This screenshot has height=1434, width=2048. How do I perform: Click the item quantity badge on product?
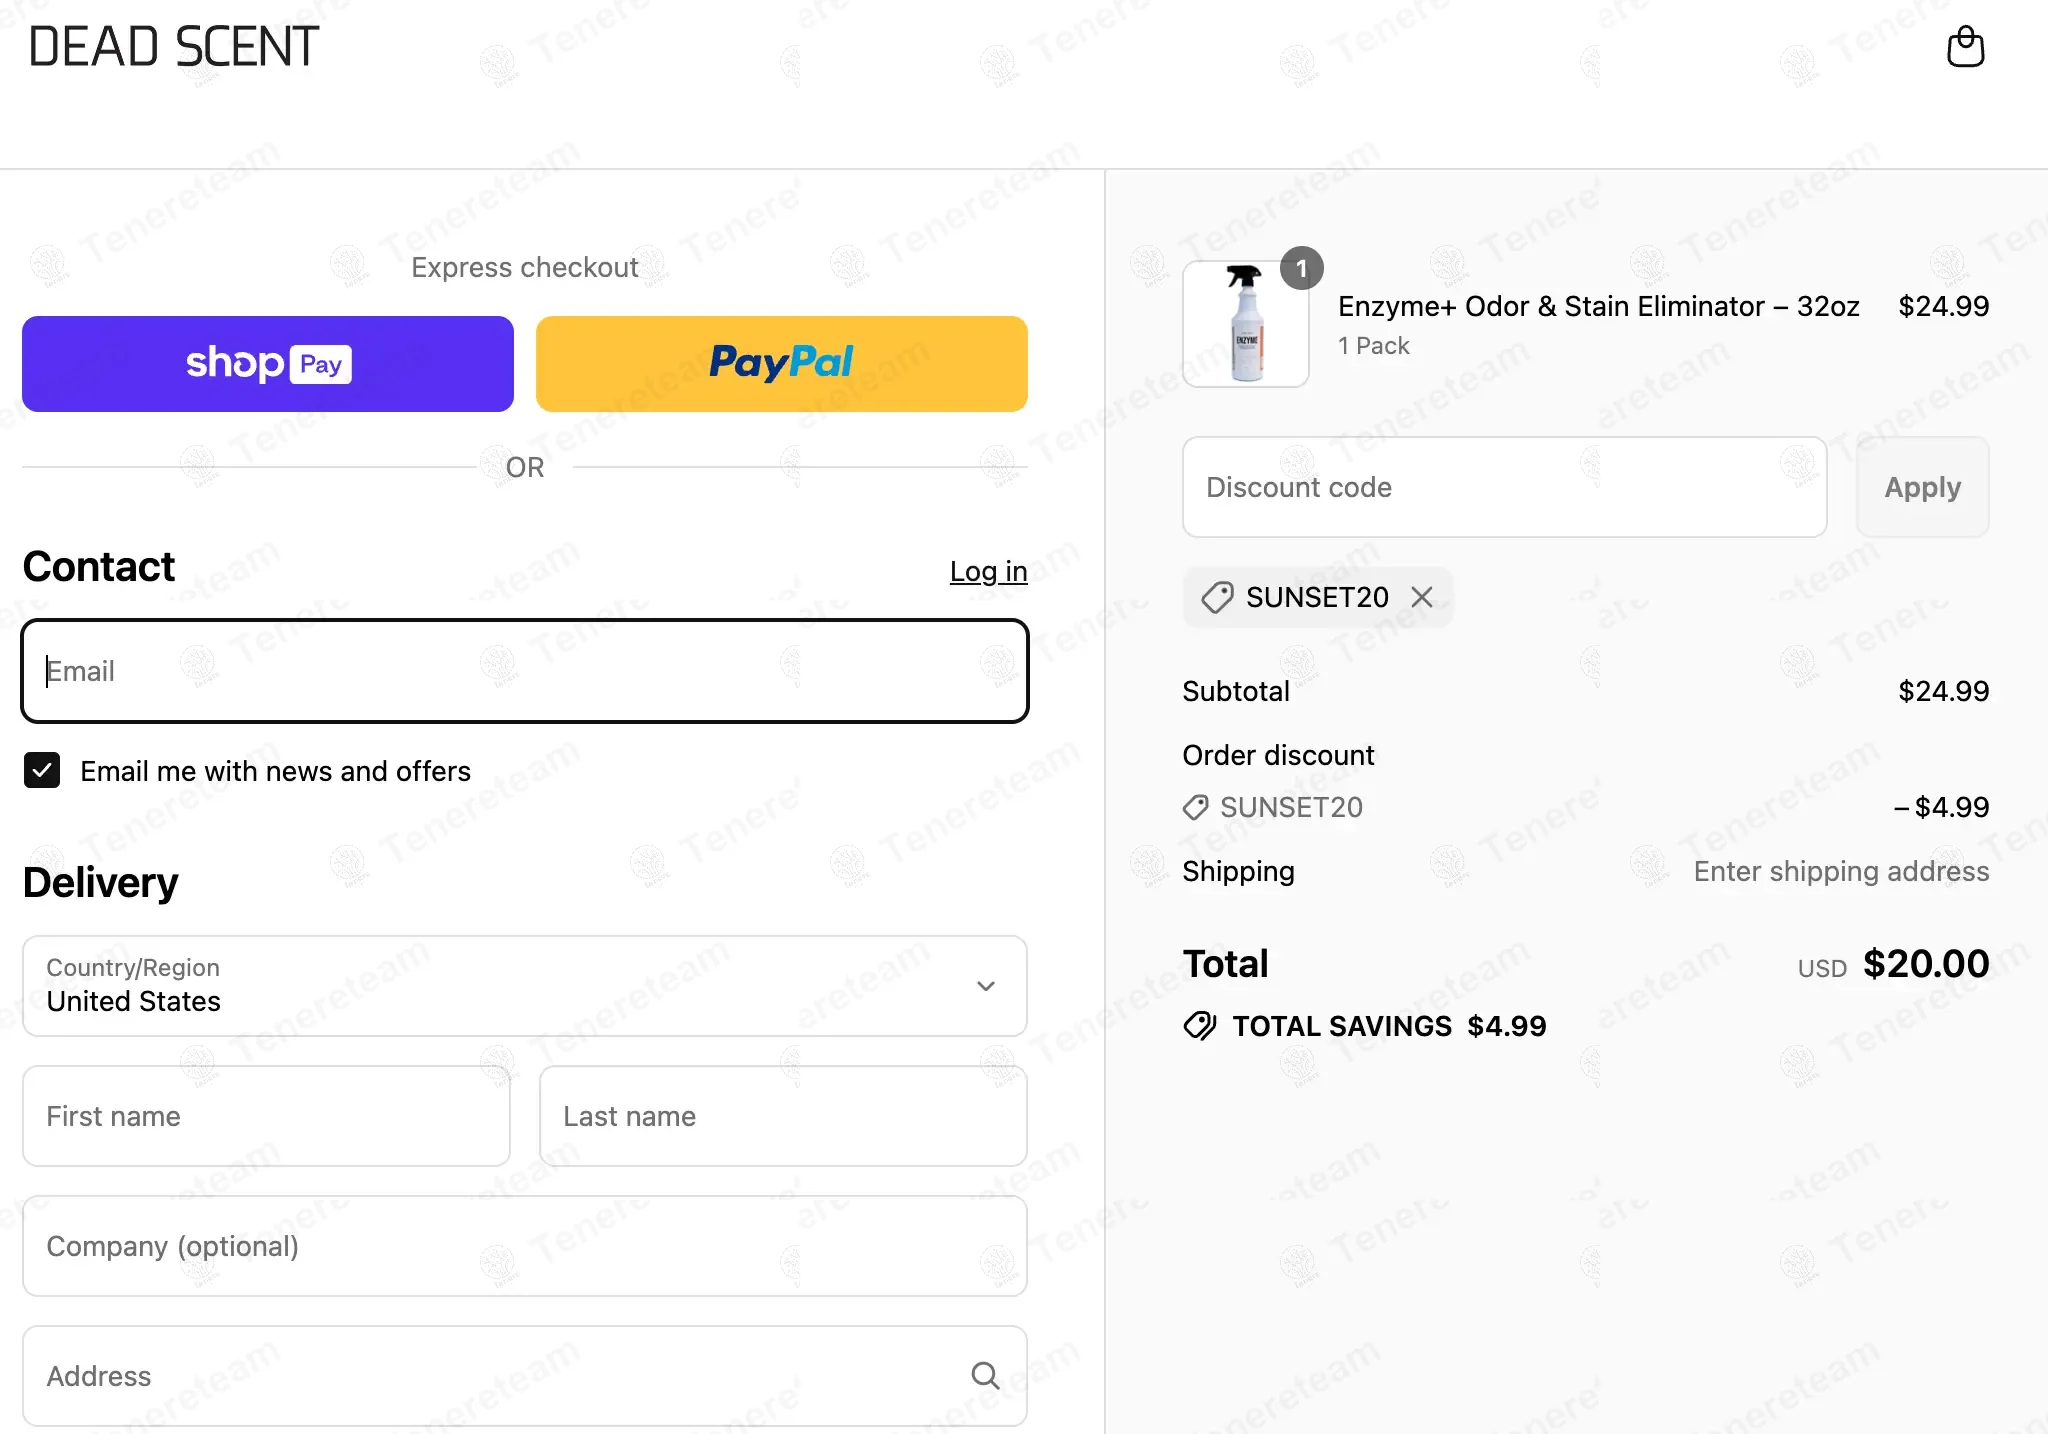pos(1302,268)
